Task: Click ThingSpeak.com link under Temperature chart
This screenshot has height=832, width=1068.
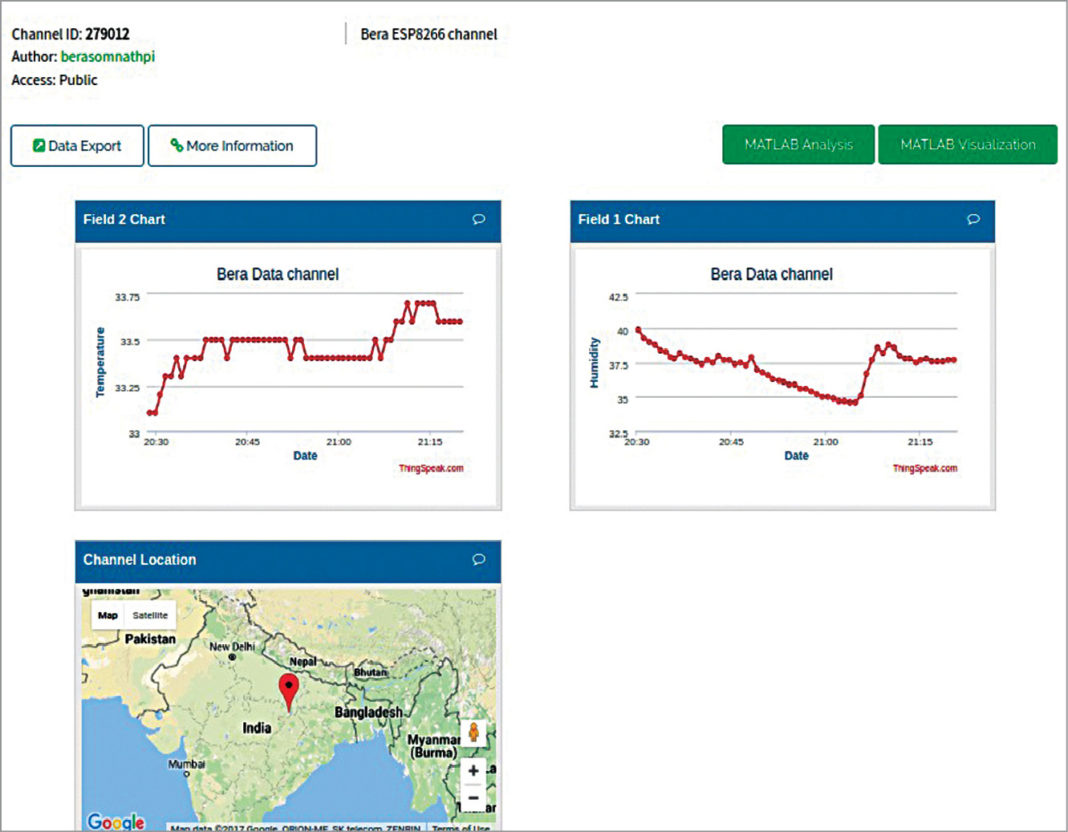Action: 432,468
